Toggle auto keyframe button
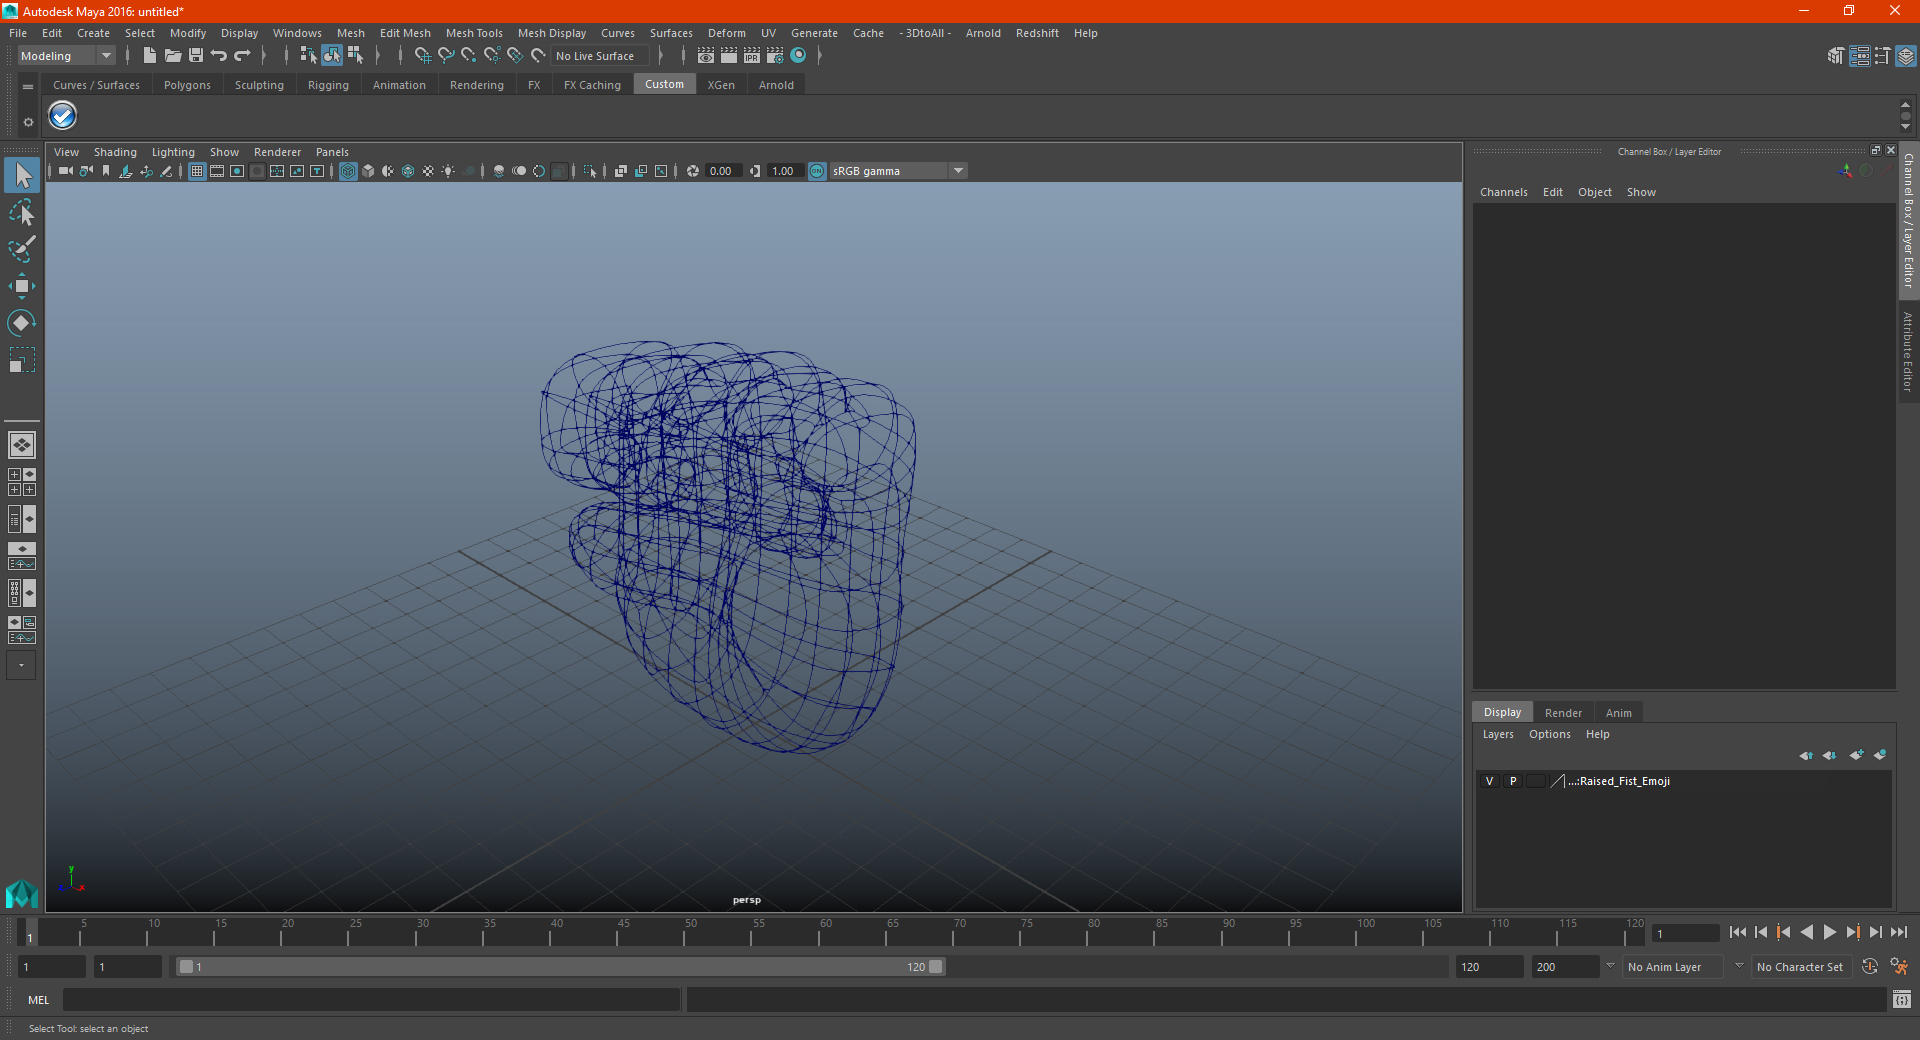 1869,967
